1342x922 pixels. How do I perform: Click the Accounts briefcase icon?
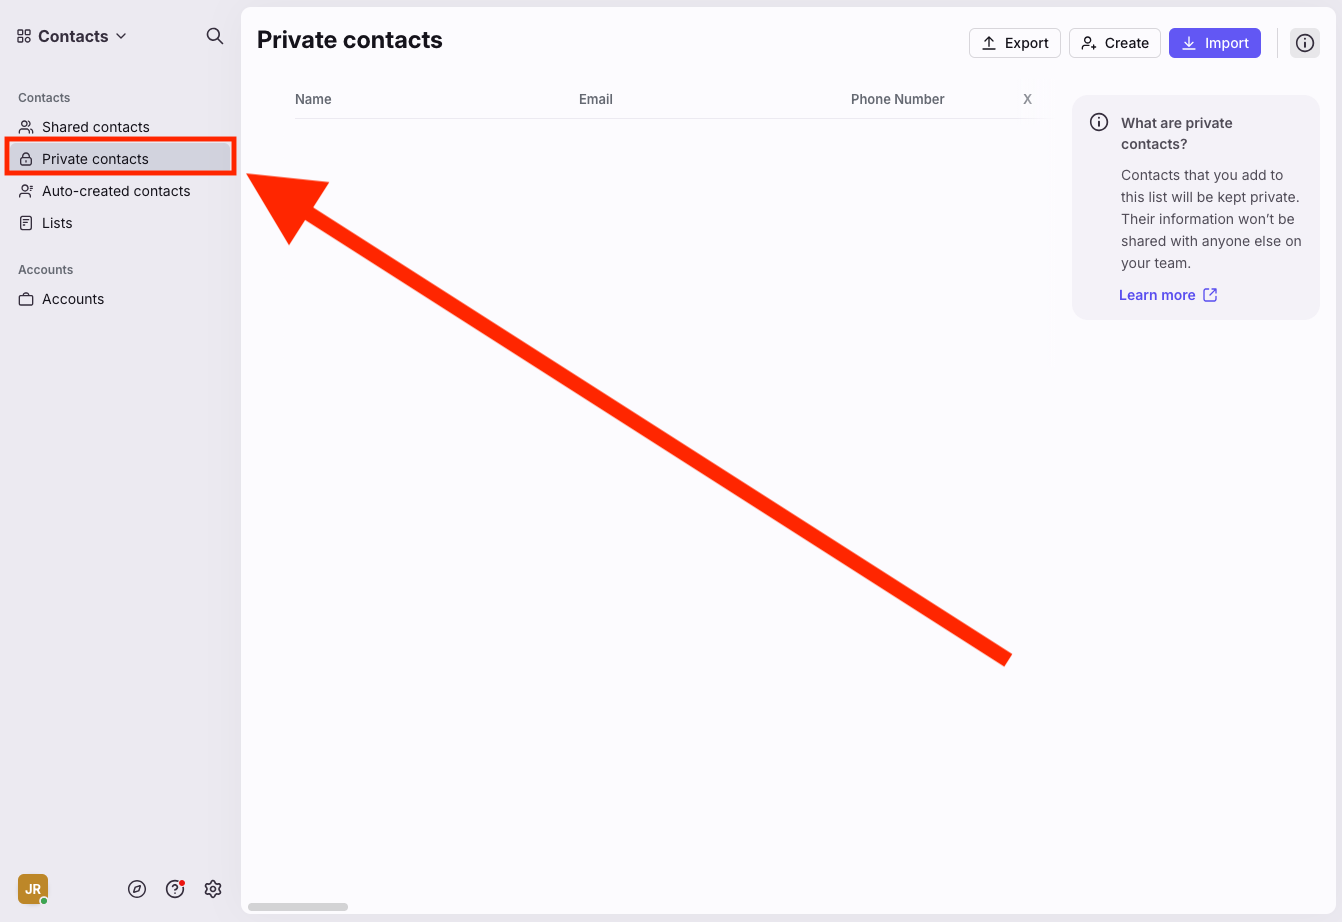click(26, 299)
